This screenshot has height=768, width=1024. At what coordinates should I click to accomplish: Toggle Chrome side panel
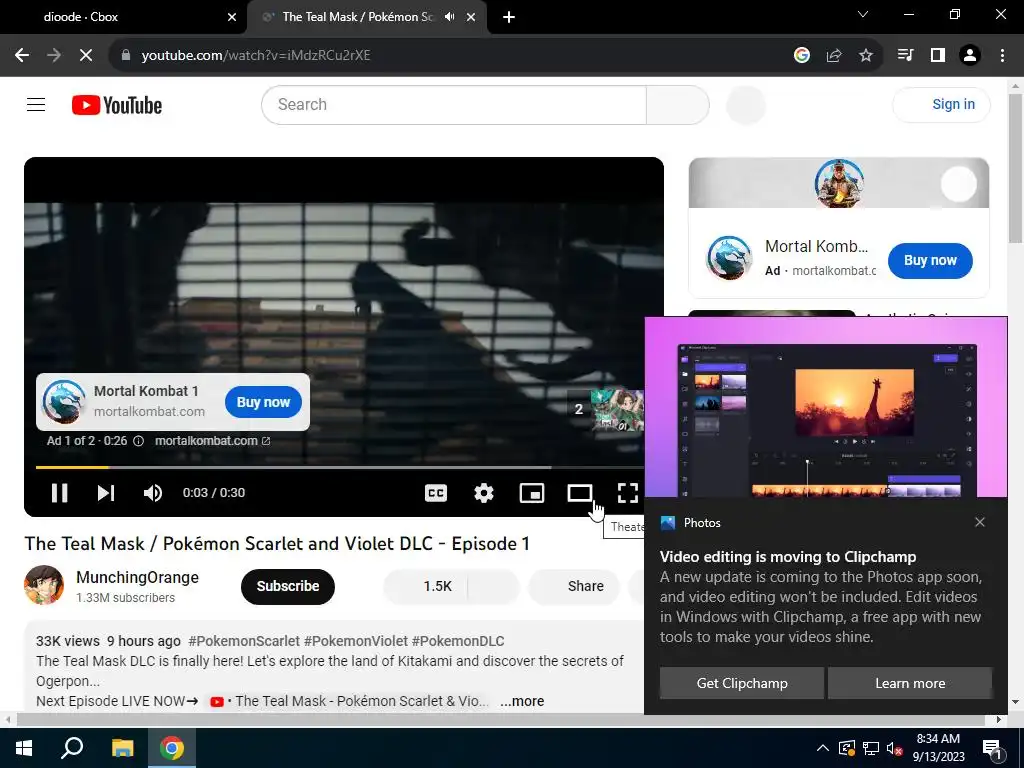pyautogui.click(x=938, y=56)
